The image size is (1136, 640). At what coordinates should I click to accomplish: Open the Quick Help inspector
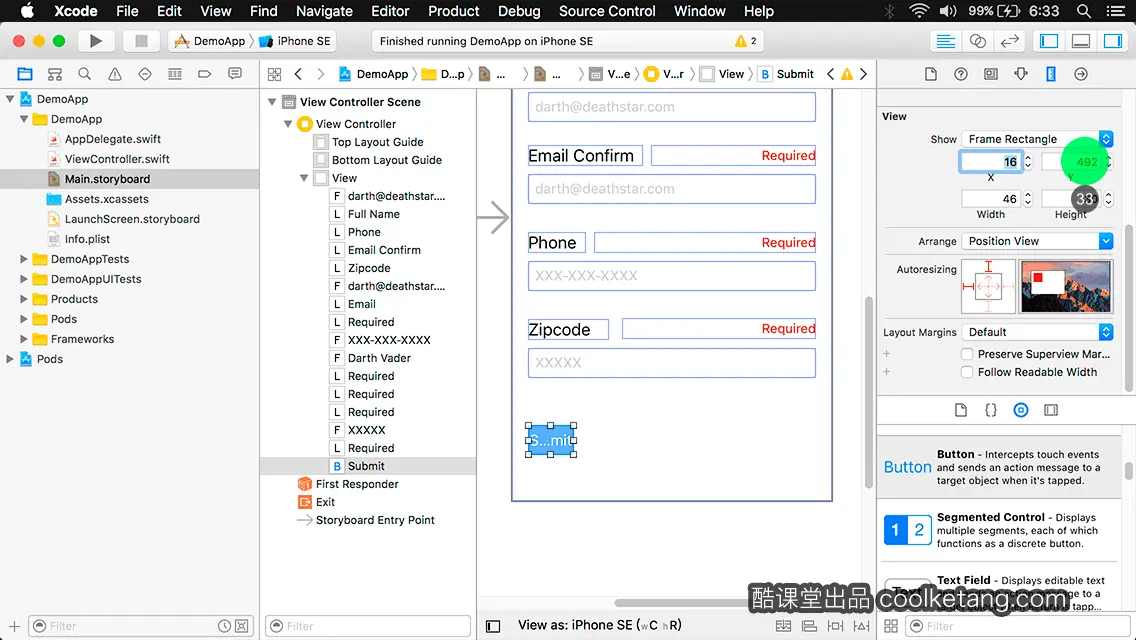point(961,74)
